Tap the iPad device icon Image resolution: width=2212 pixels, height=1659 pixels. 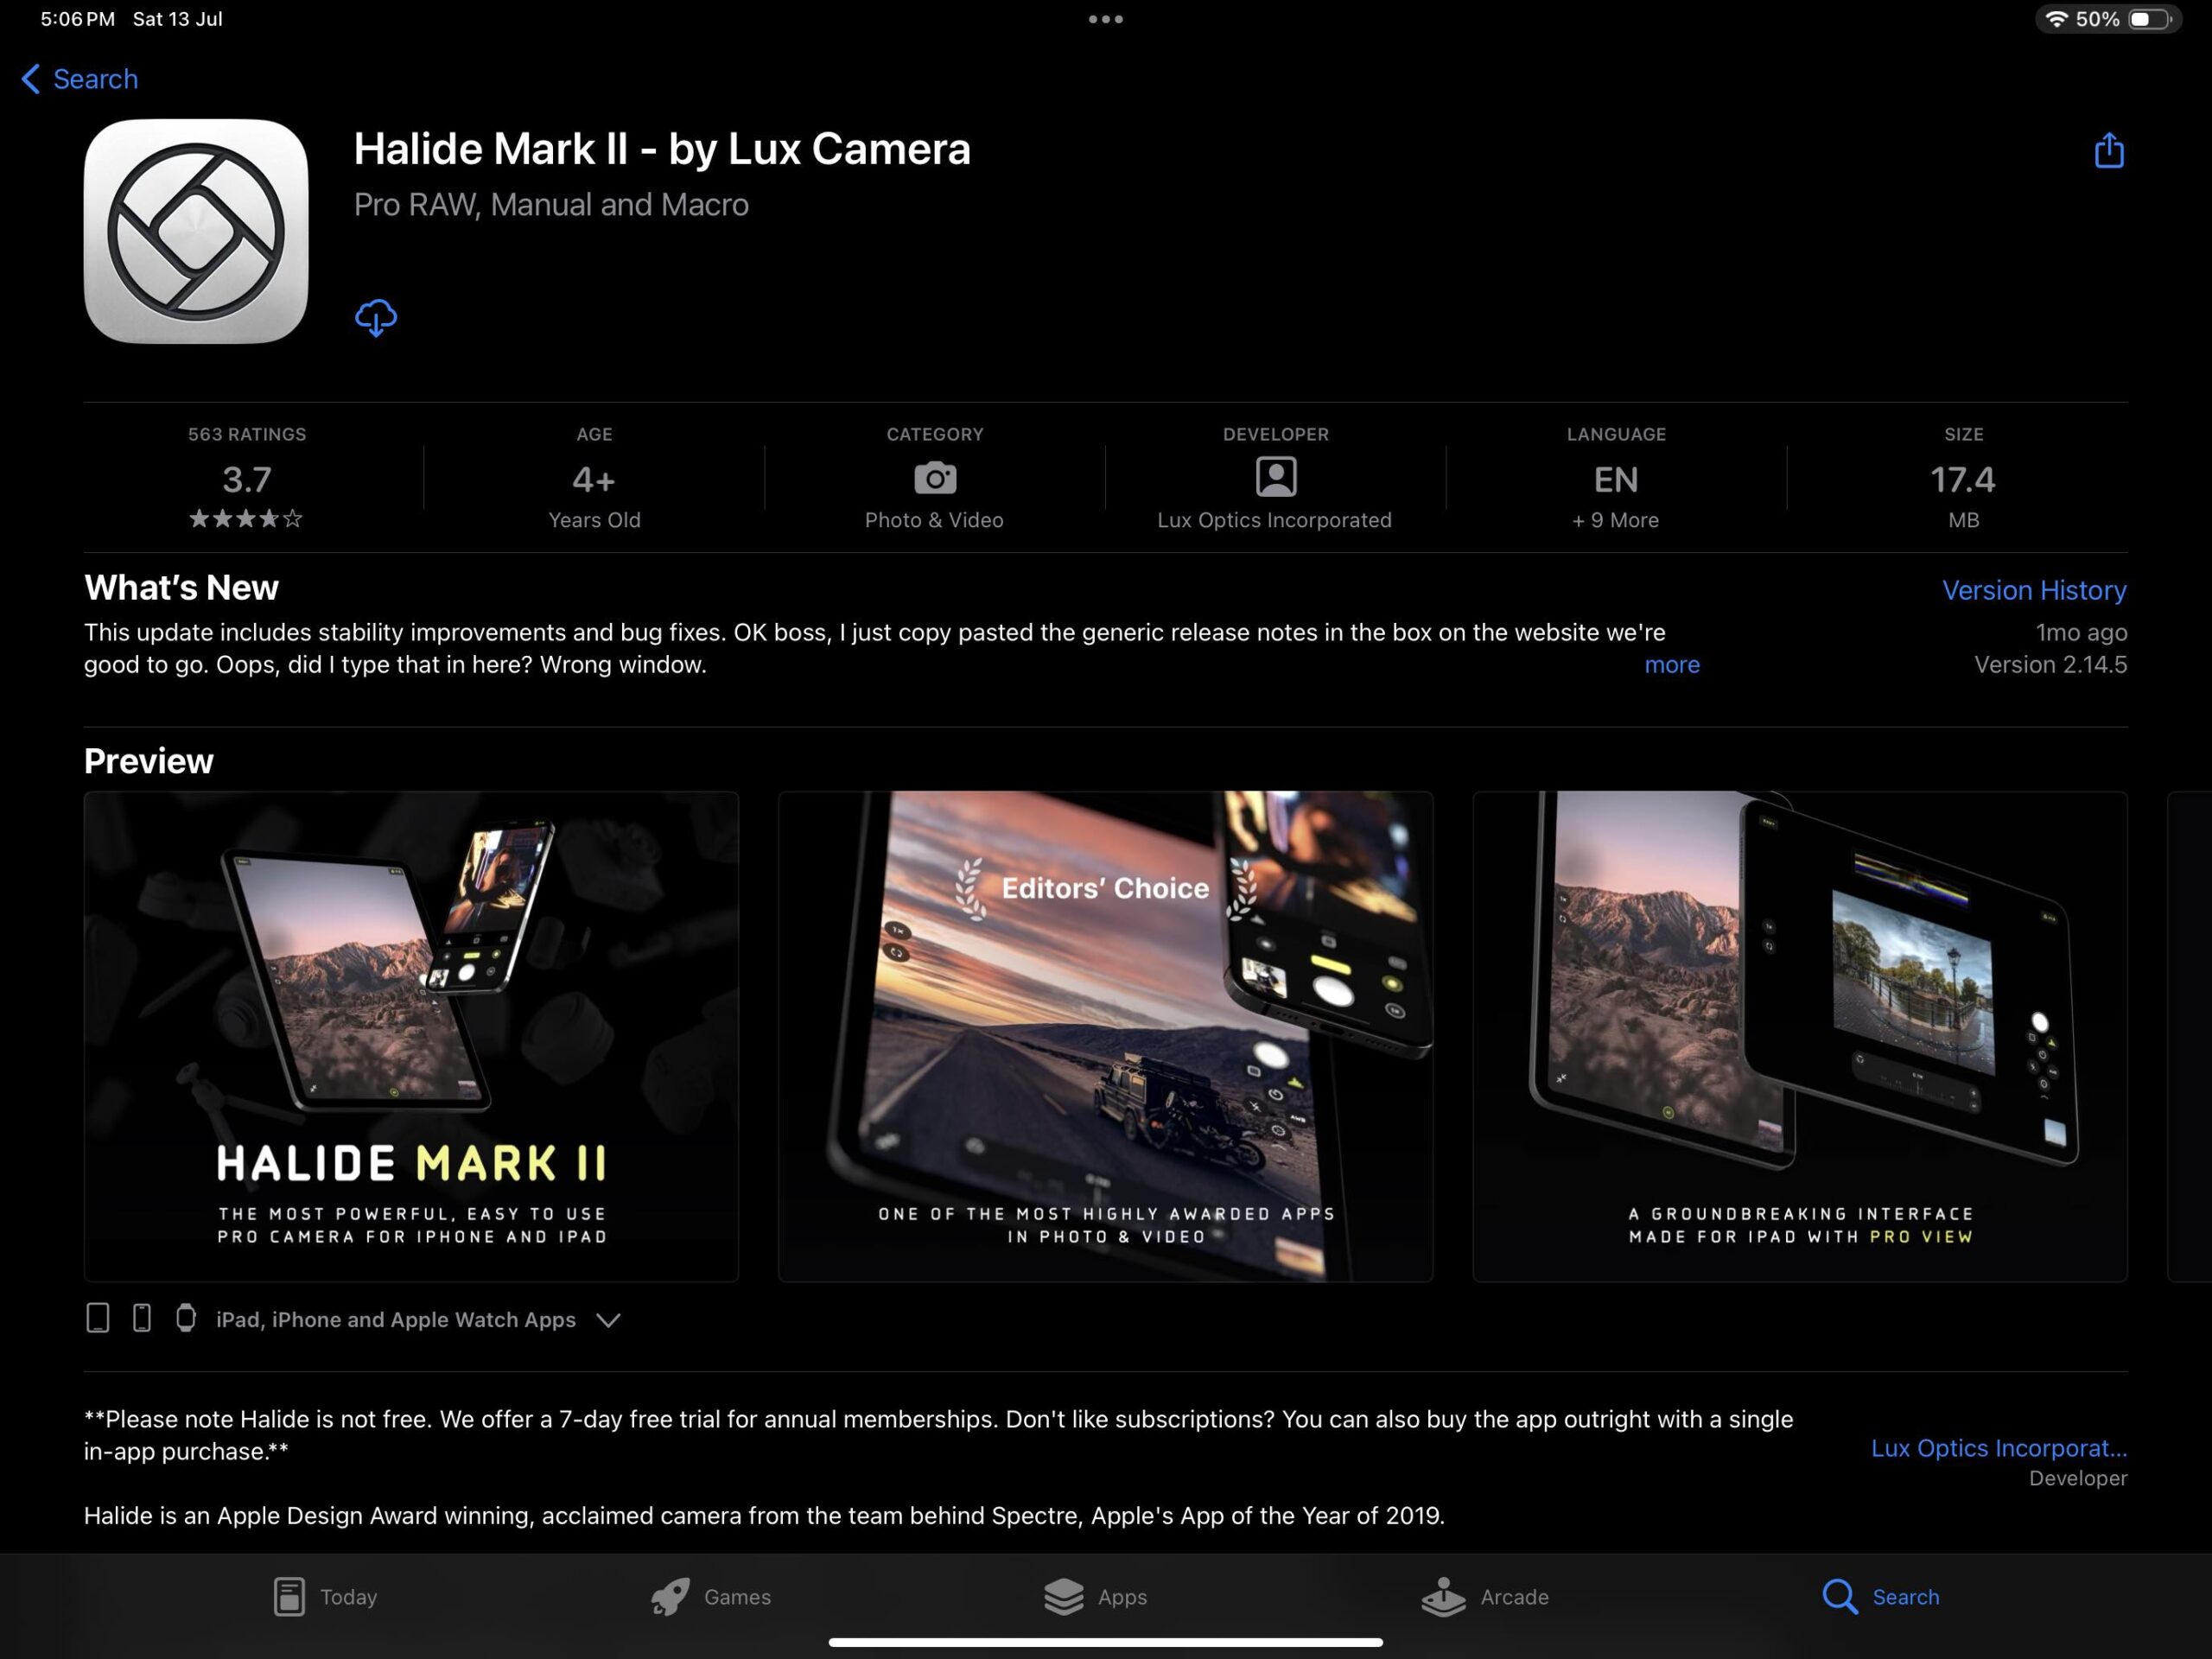point(98,1318)
